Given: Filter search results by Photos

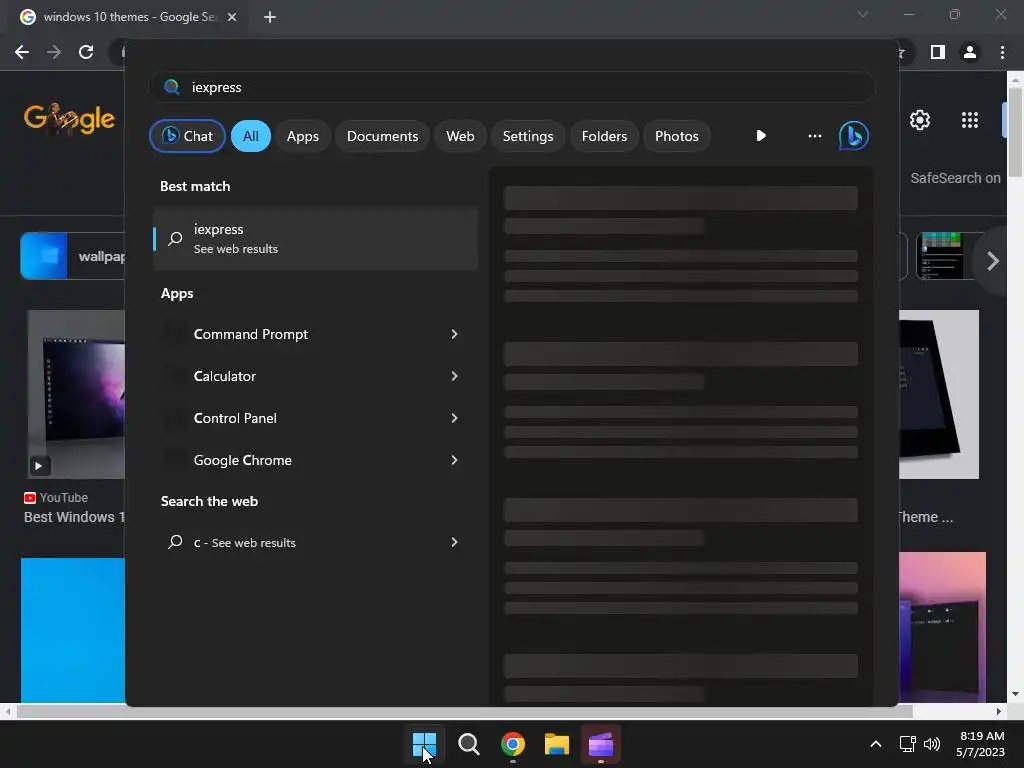Looking at the screenshot, I should (x=677, y=136).
